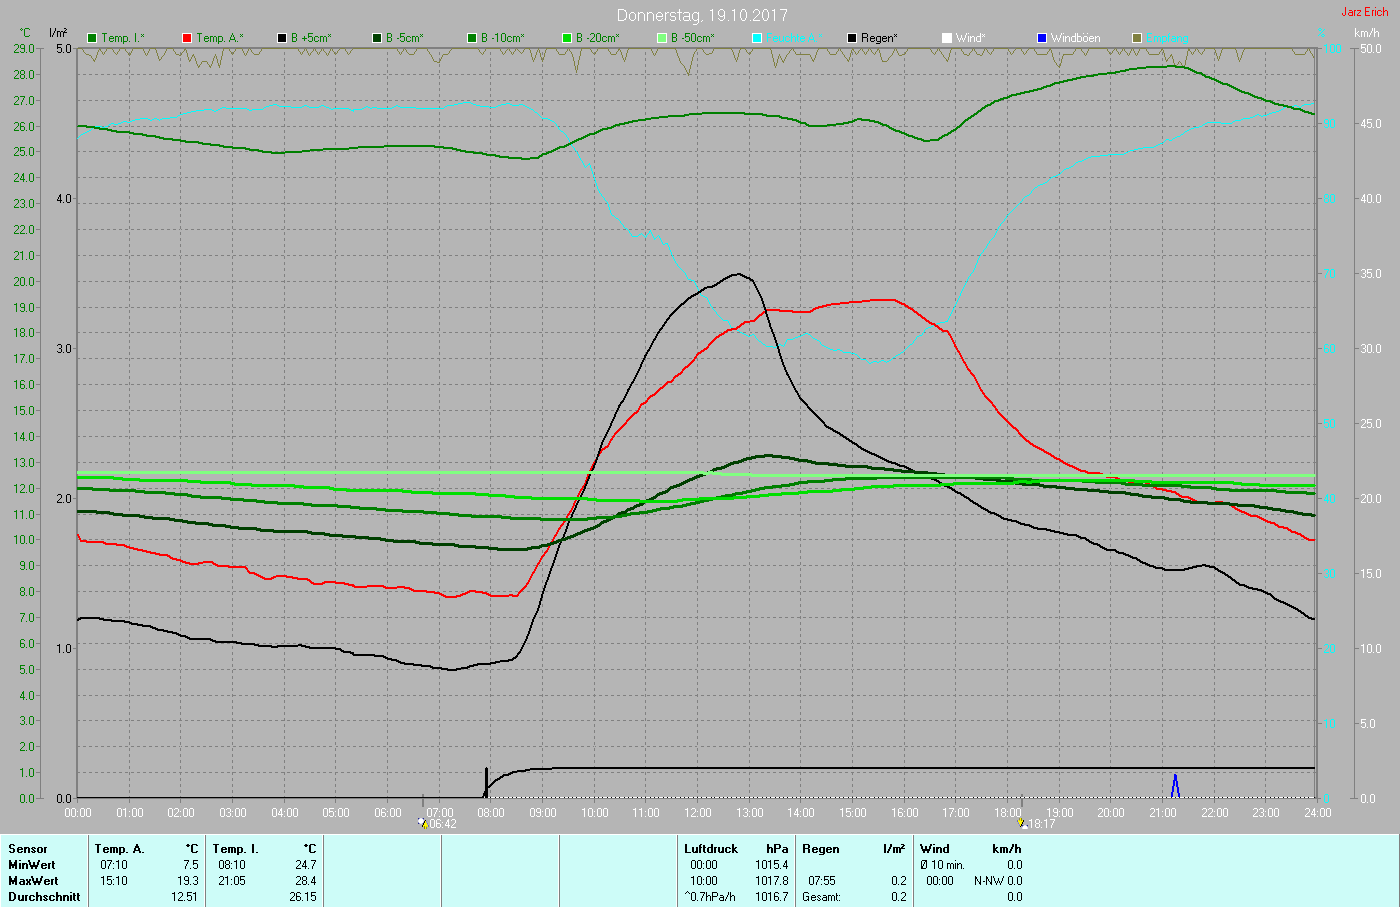Click the 7.5 minimum outdoor temperature value
The width and height of the screenshot is (1400, 907).
click(191, 865)
